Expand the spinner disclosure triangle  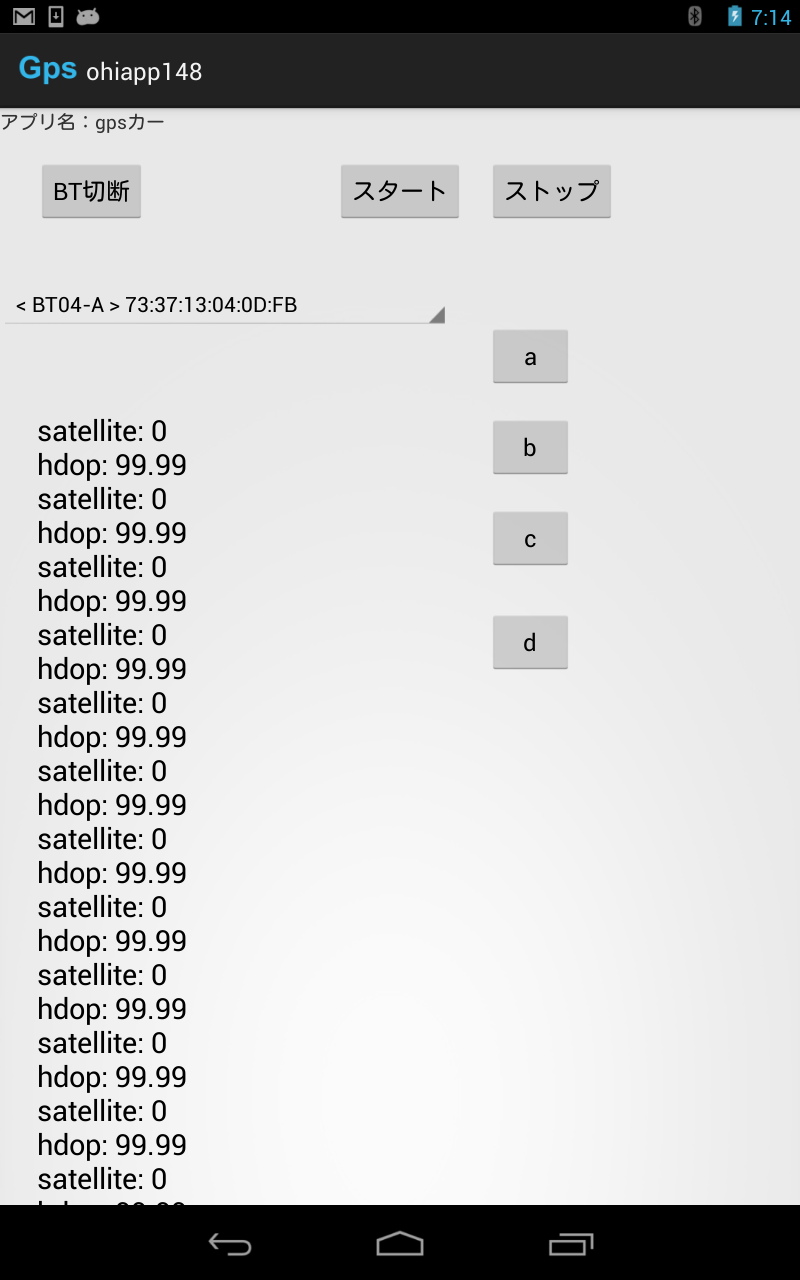pyautogui.click(x=435, y=313)
